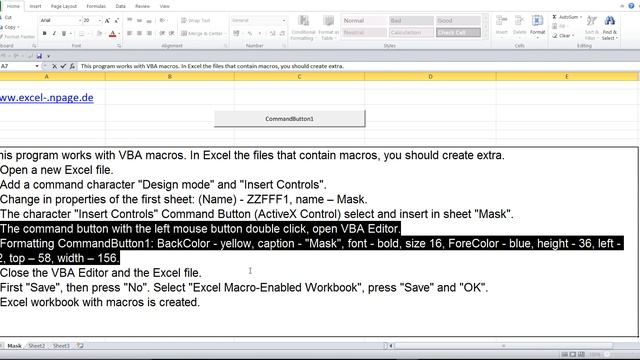Open the Clear dropdown
The width and height of the screenshot is (640, 360).
click(563, 36)
